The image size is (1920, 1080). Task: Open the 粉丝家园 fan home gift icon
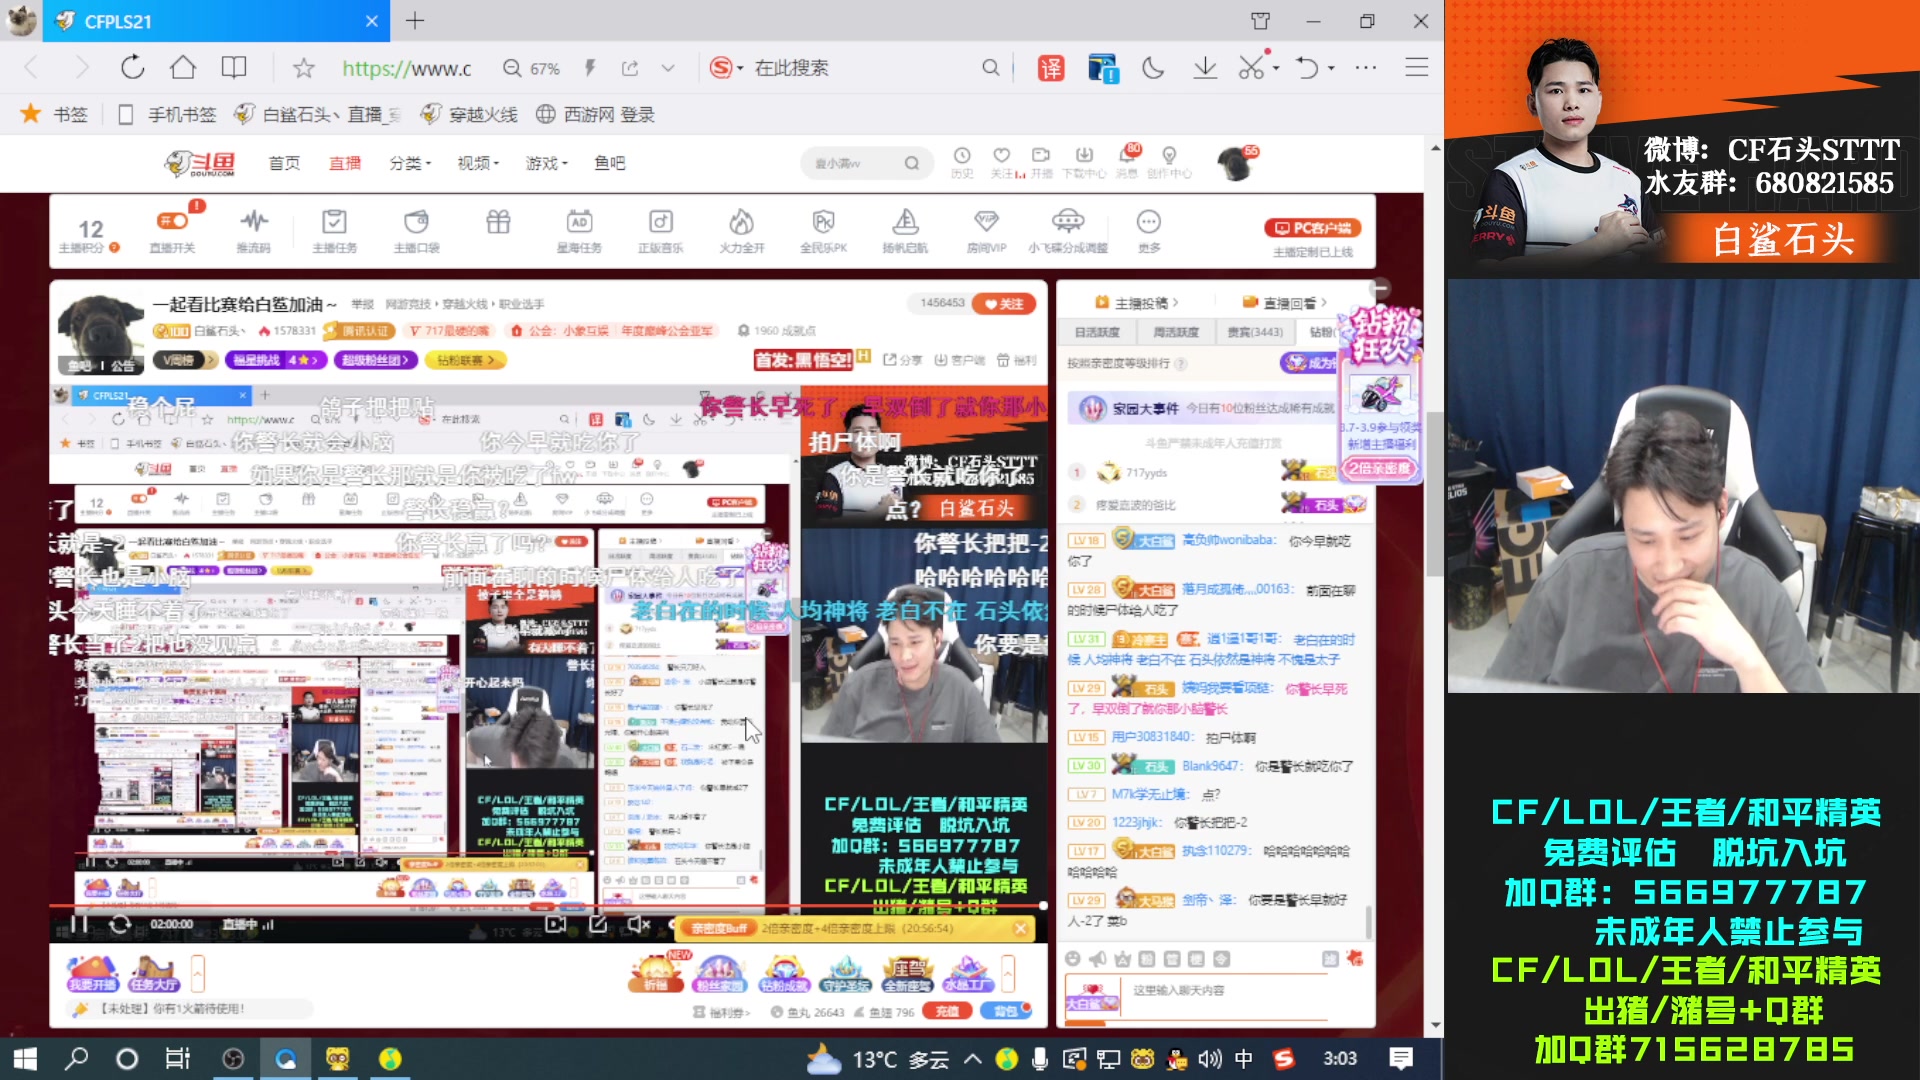[720, 973]
